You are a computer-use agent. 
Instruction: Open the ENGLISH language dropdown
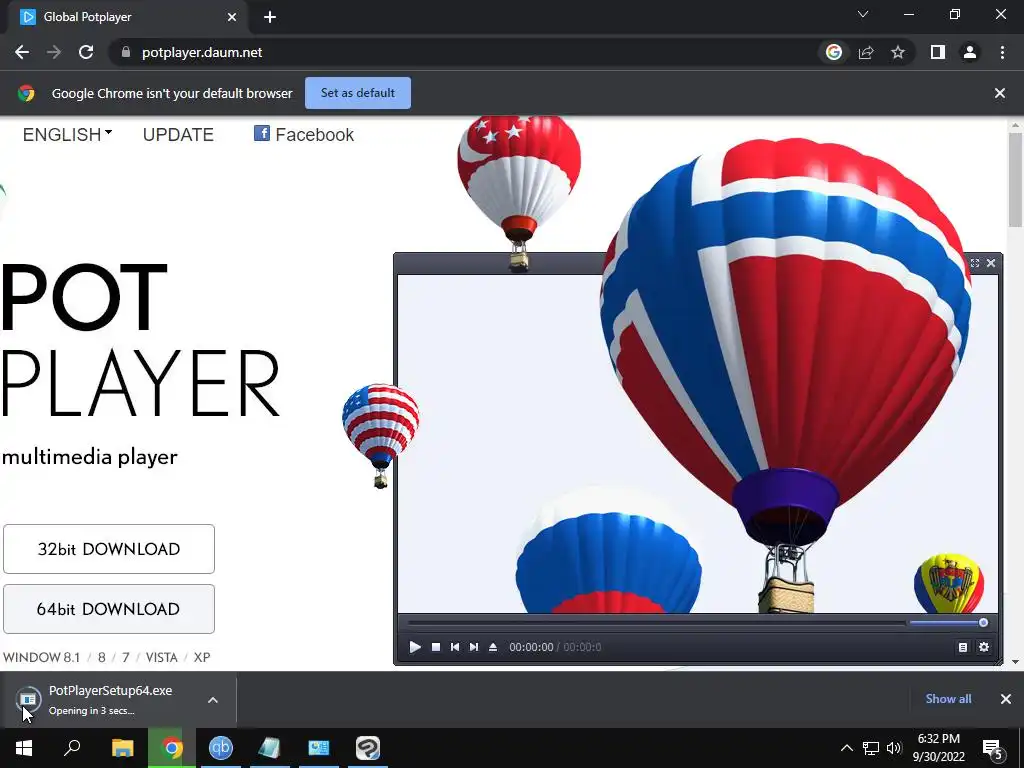pyautogui.click(x=67, y=135)
